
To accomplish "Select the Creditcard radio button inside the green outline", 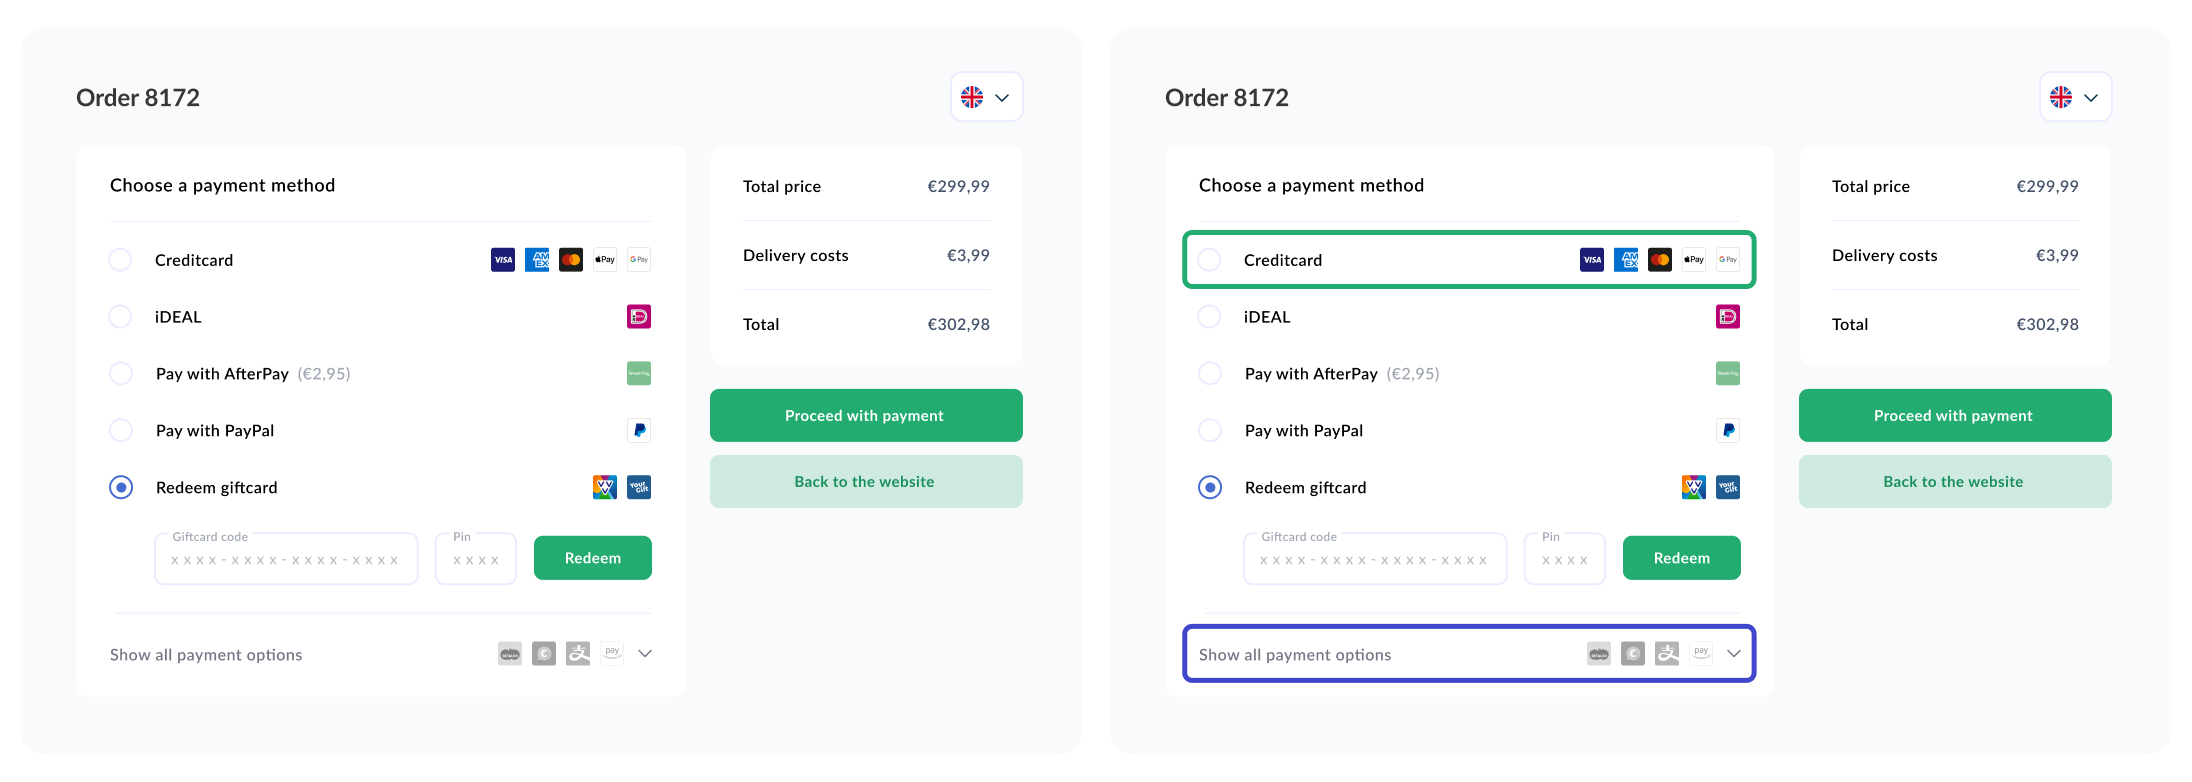I will 1209,260.
